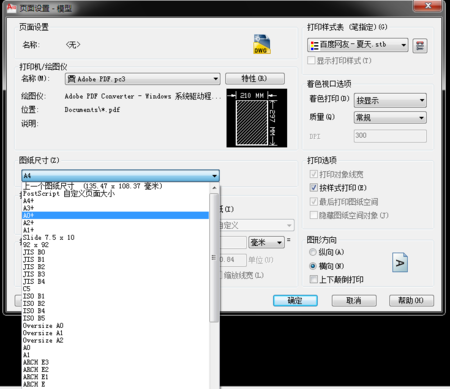Open 着色打印 dropdown showing 按显示
The height and width of the screenshot is (389, 450).
click(x=390, y=100)
